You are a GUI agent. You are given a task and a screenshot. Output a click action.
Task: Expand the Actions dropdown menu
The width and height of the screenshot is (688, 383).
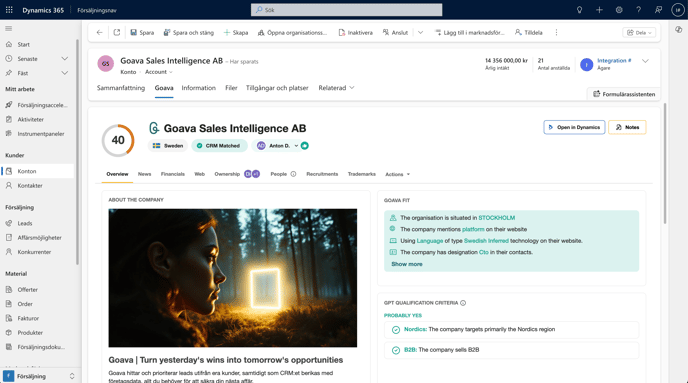click(x=398, y=174)
